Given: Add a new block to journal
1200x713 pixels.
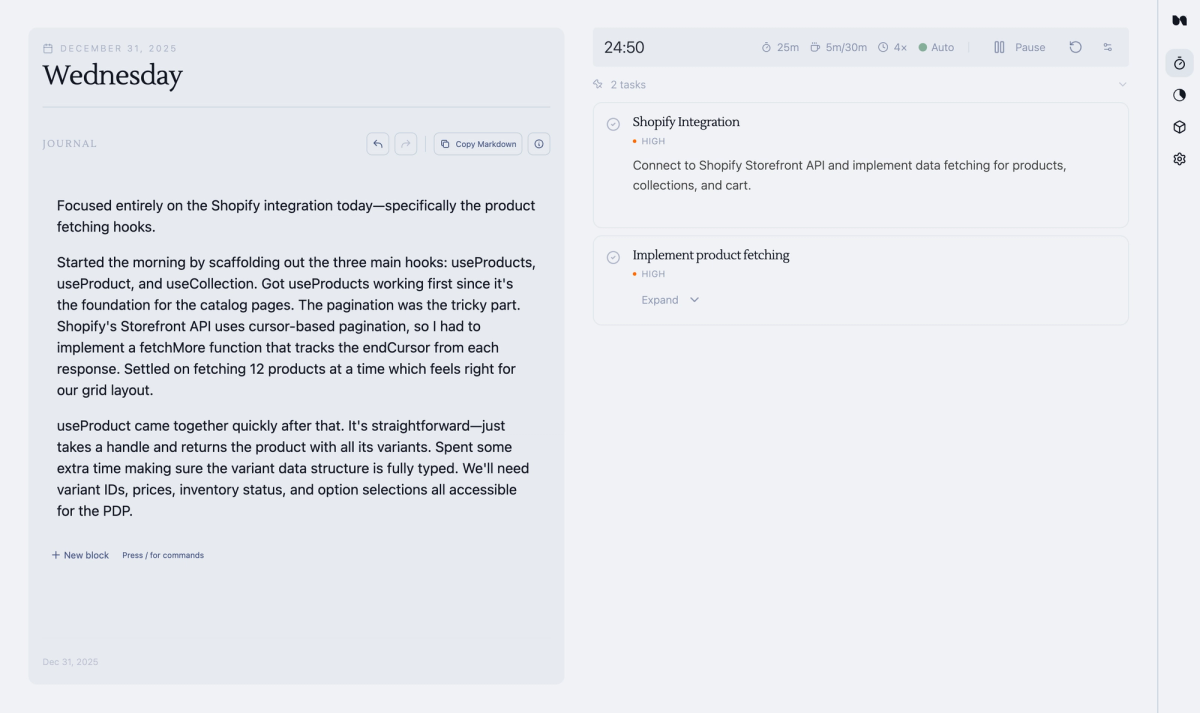Looking at the screenshot, I should click(80, 555).
